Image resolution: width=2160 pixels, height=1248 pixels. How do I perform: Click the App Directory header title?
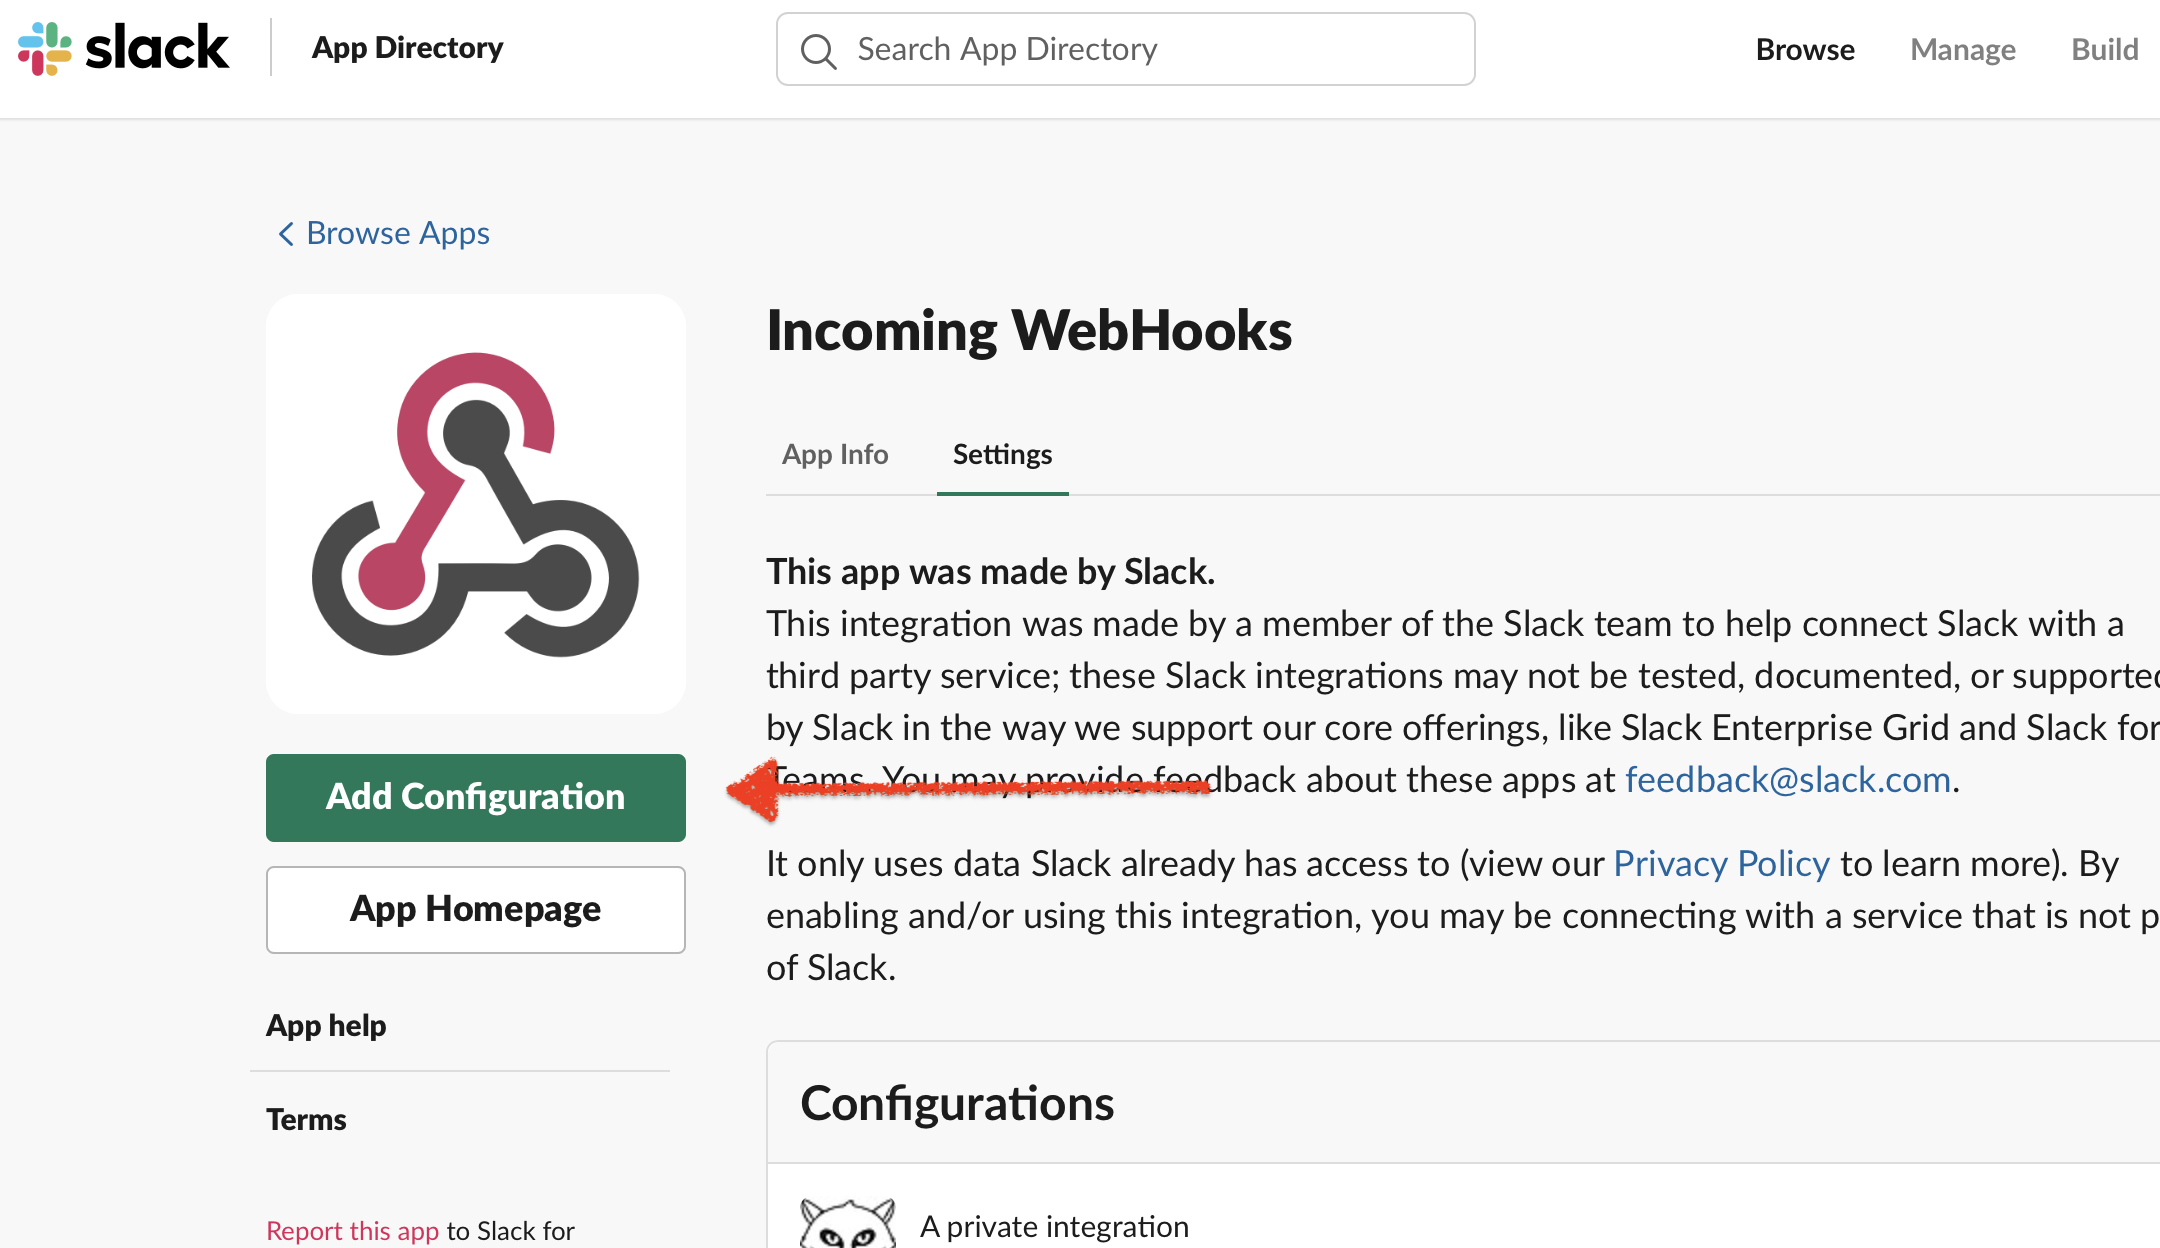[407, 47]
